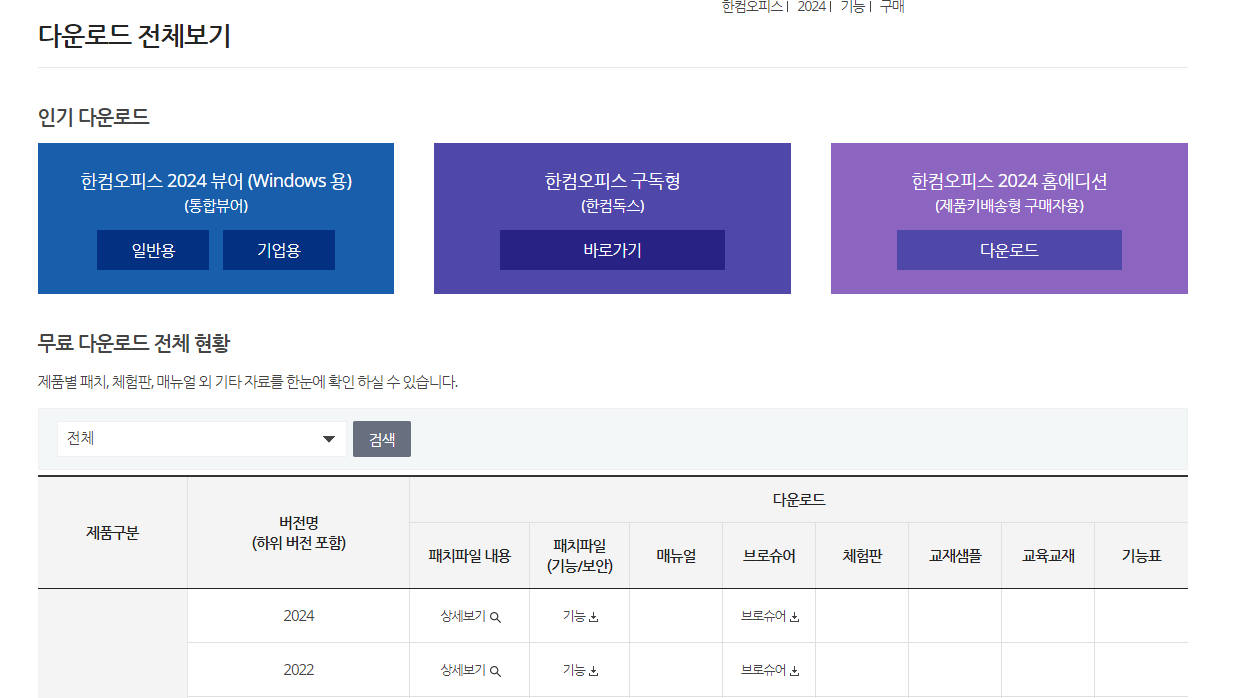Click 기업용 button for 2024 viewer

(279, 250)
